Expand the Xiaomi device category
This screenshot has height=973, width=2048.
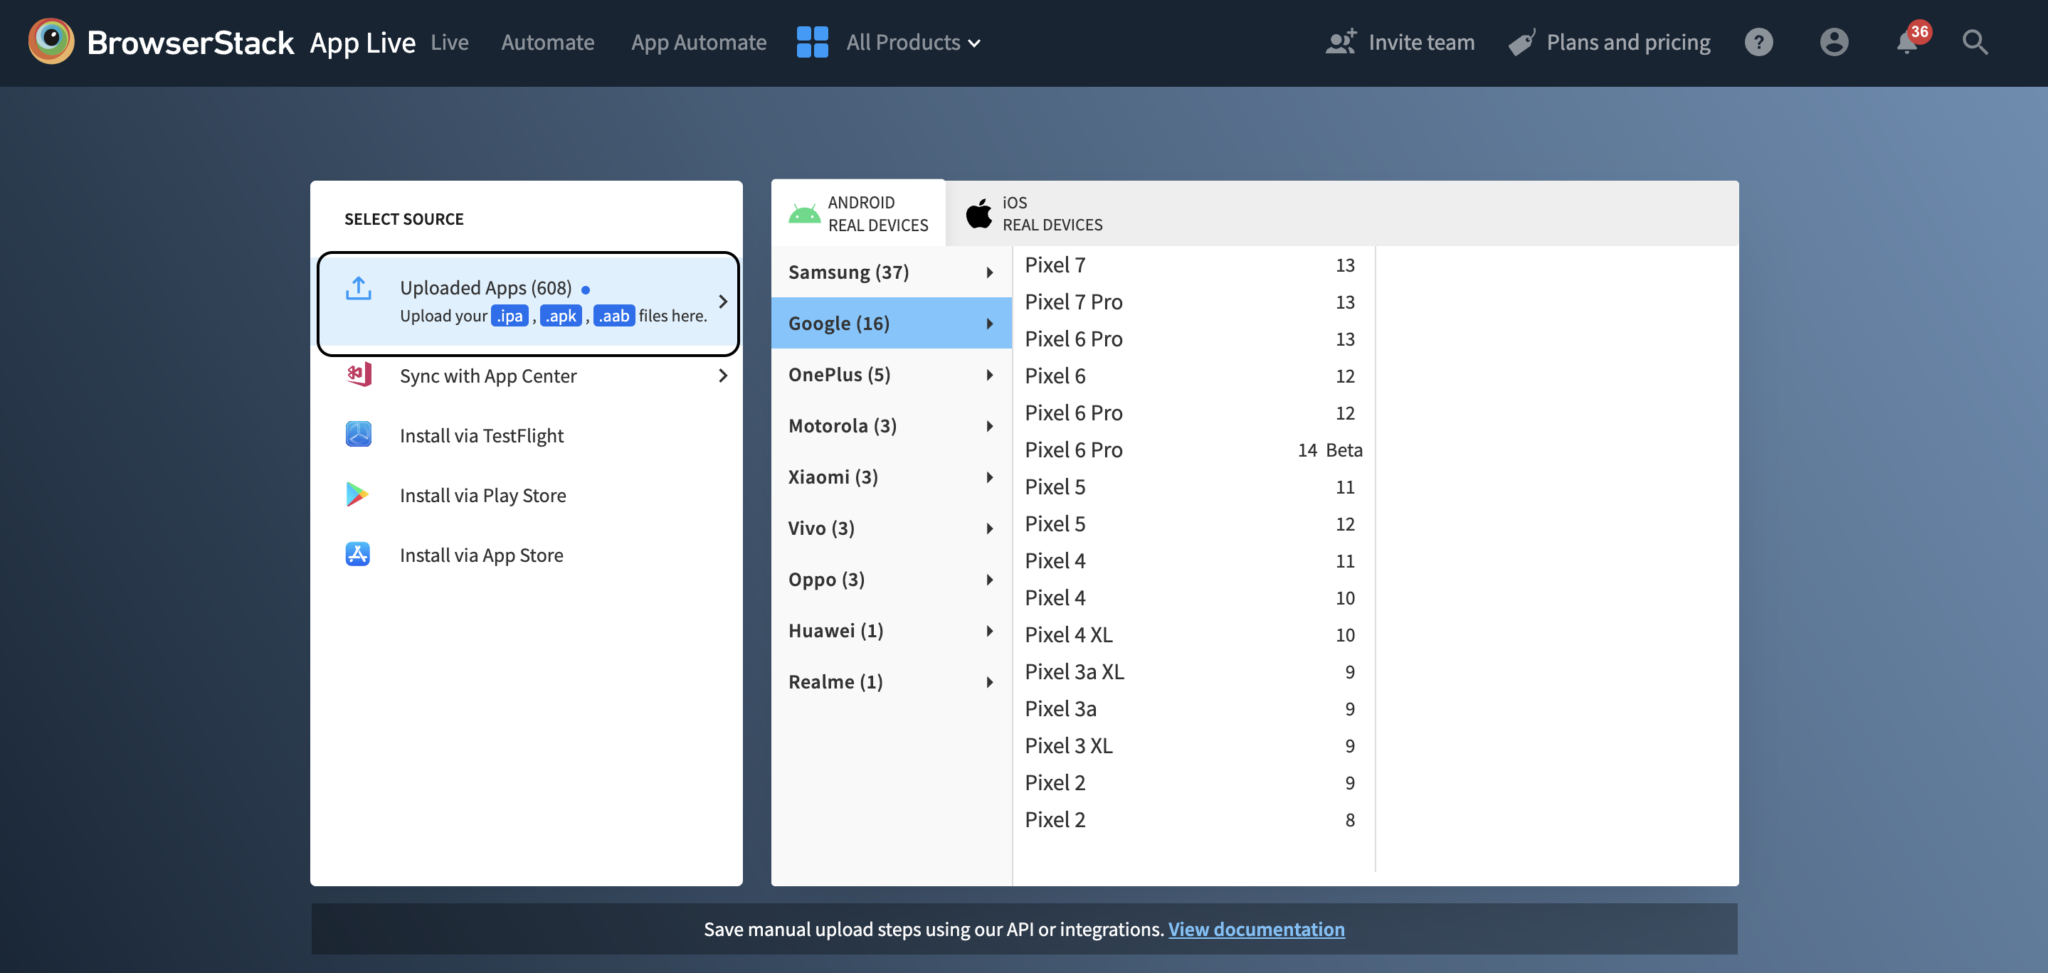[x=832, y=476]
